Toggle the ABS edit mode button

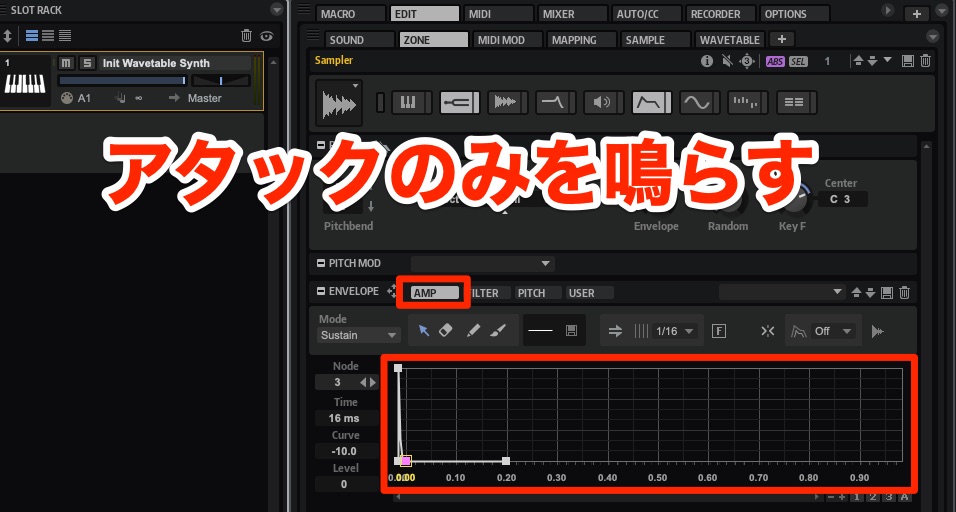pyautogui.click(x=775, y=62)
